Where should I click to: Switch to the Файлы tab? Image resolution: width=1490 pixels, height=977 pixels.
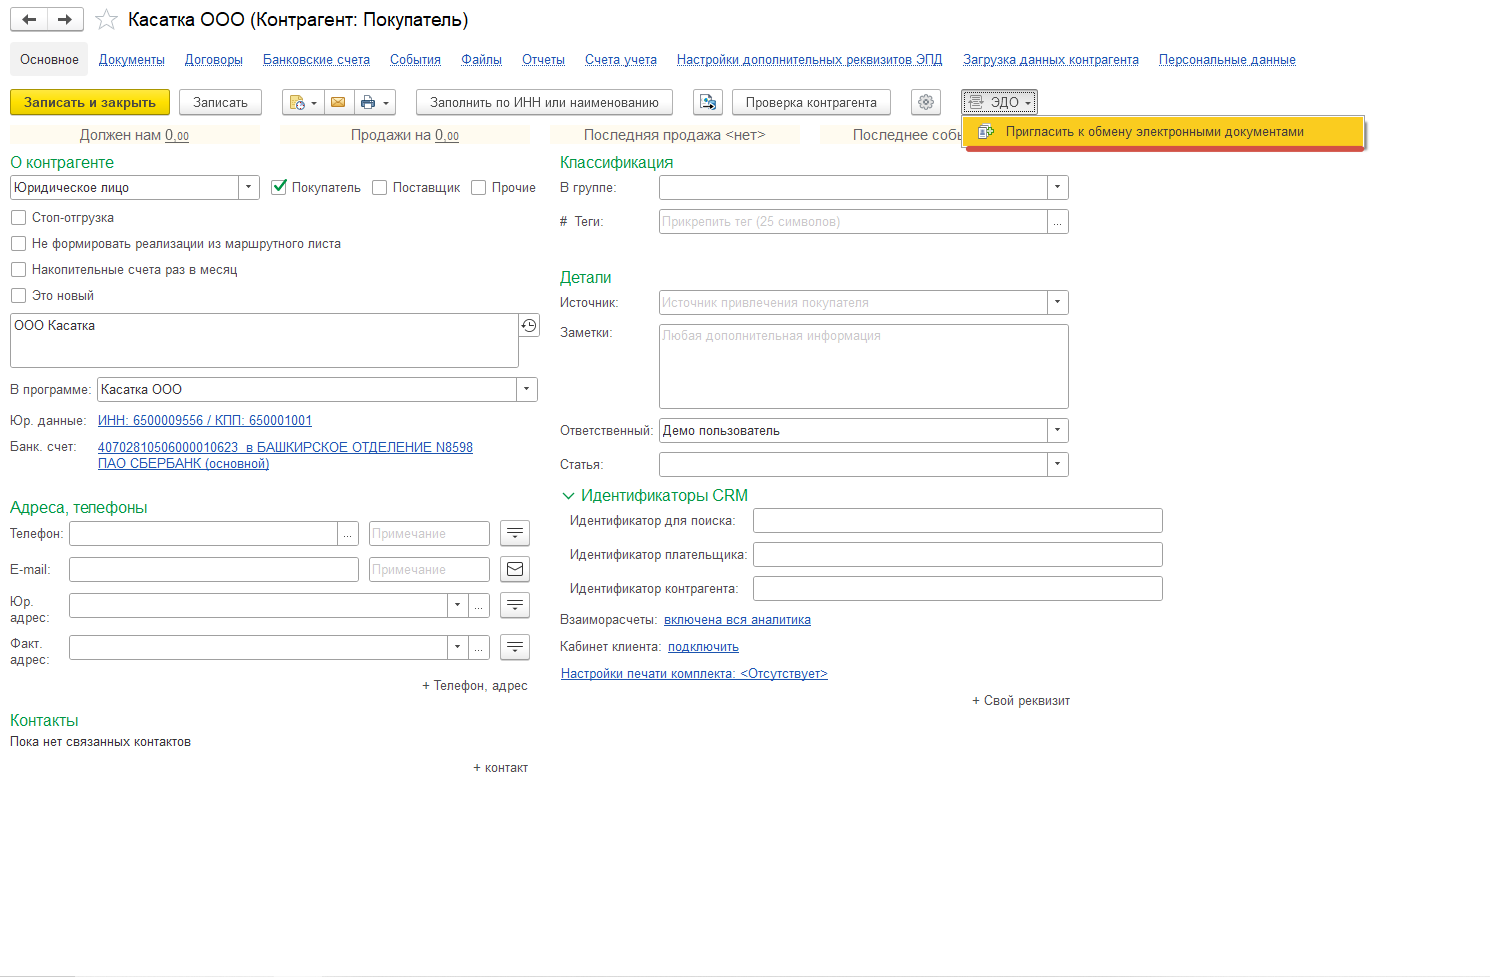481,60
